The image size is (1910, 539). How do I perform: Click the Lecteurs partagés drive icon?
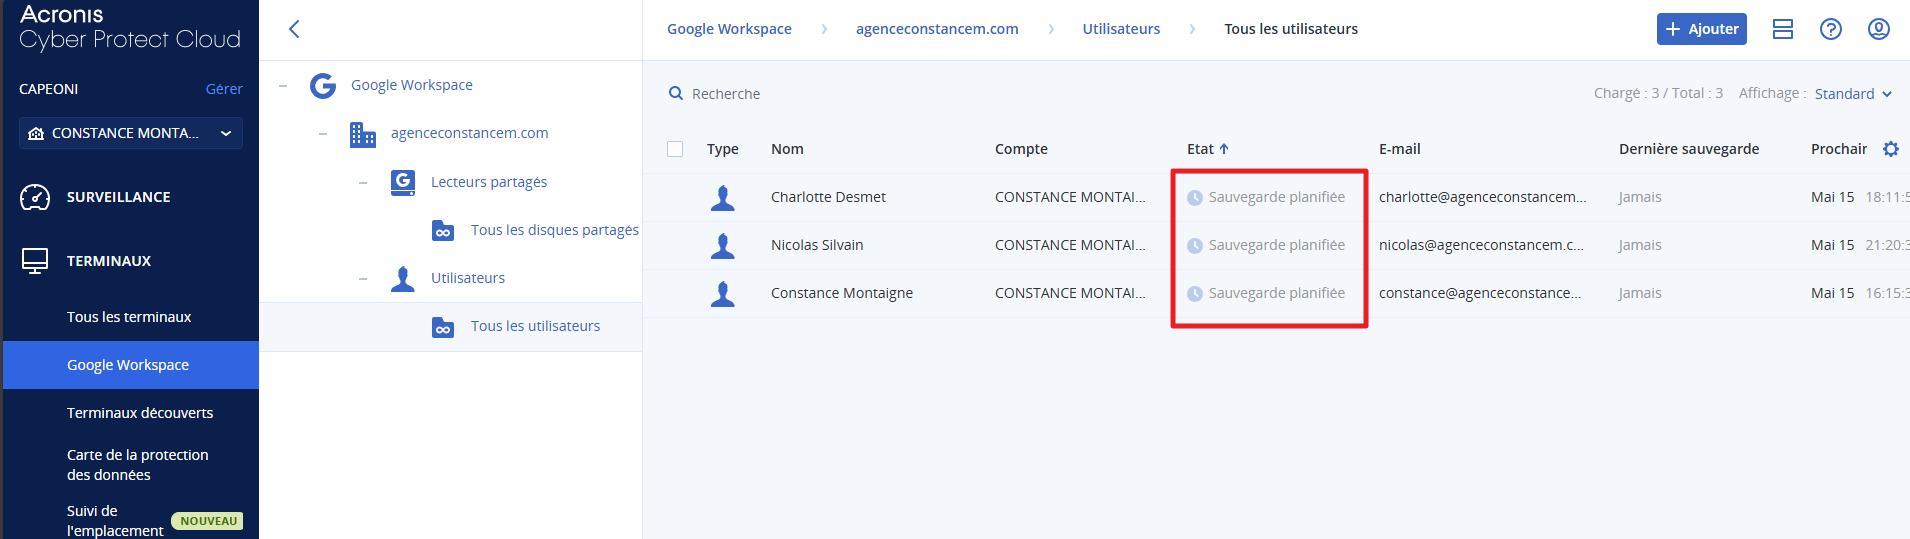pyautogui.click(x=403, y=182)
